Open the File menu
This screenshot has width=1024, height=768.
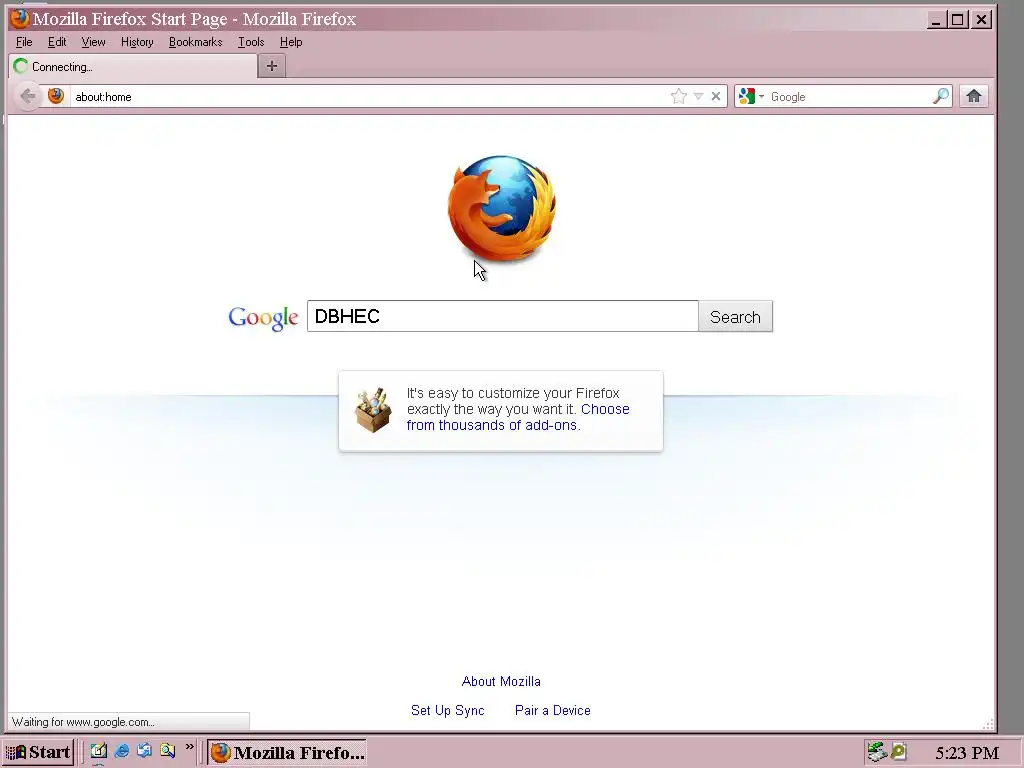[24, 42]
